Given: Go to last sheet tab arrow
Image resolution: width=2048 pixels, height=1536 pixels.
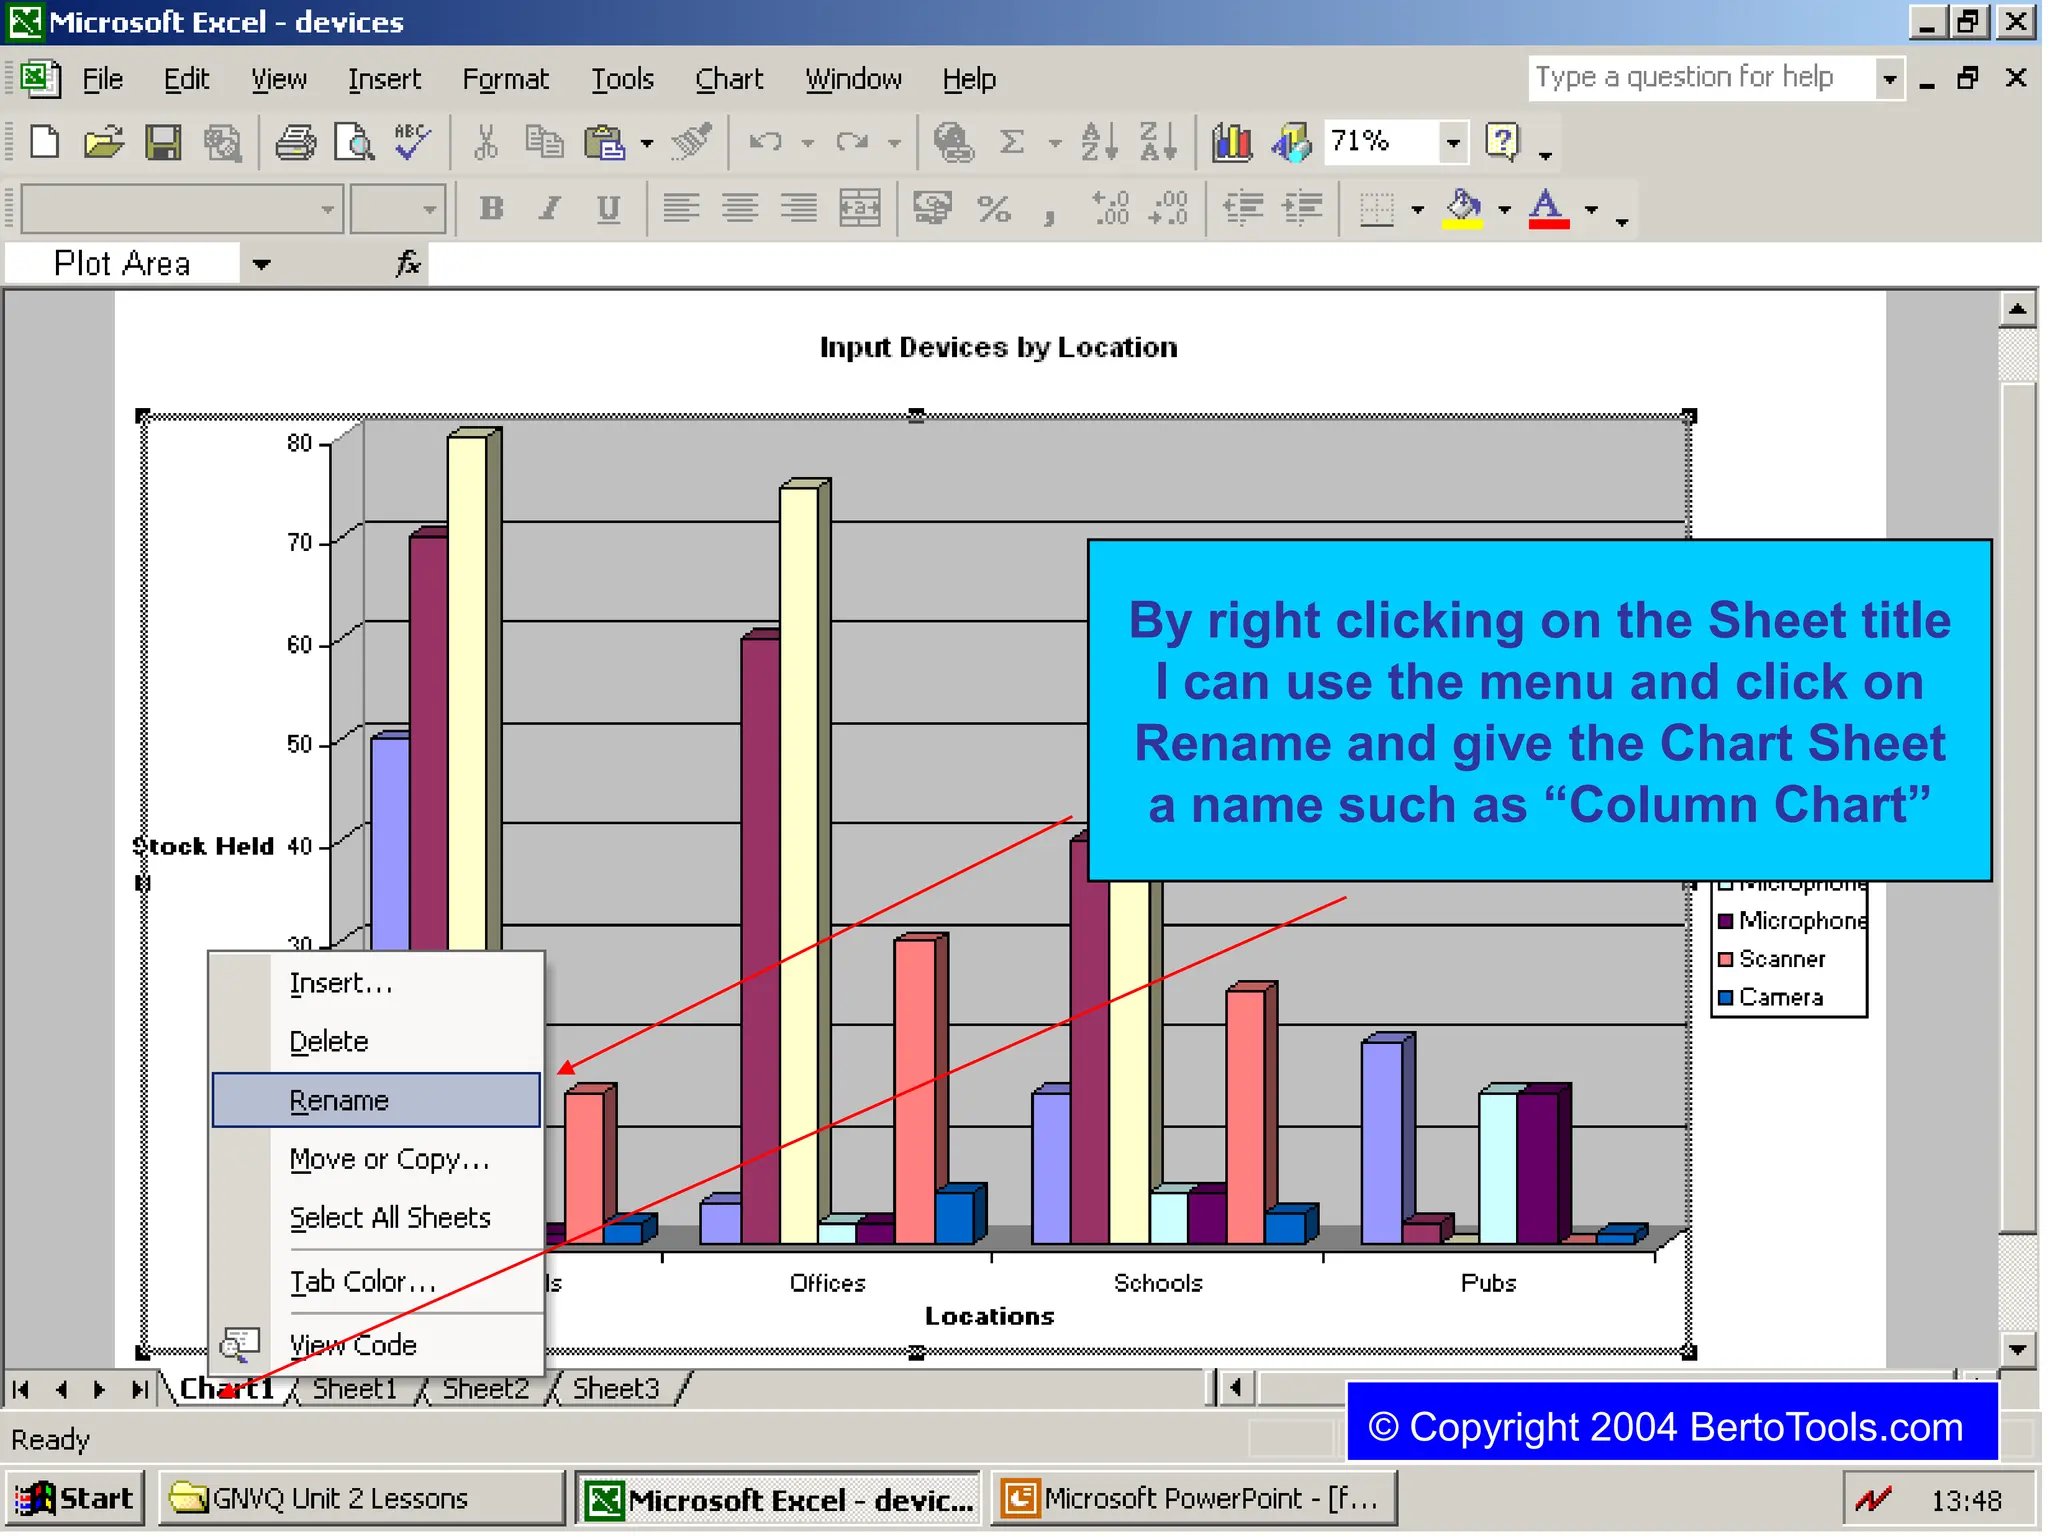Looking at the screenshot, I should pyautogui.click(x=139, y=1390).
